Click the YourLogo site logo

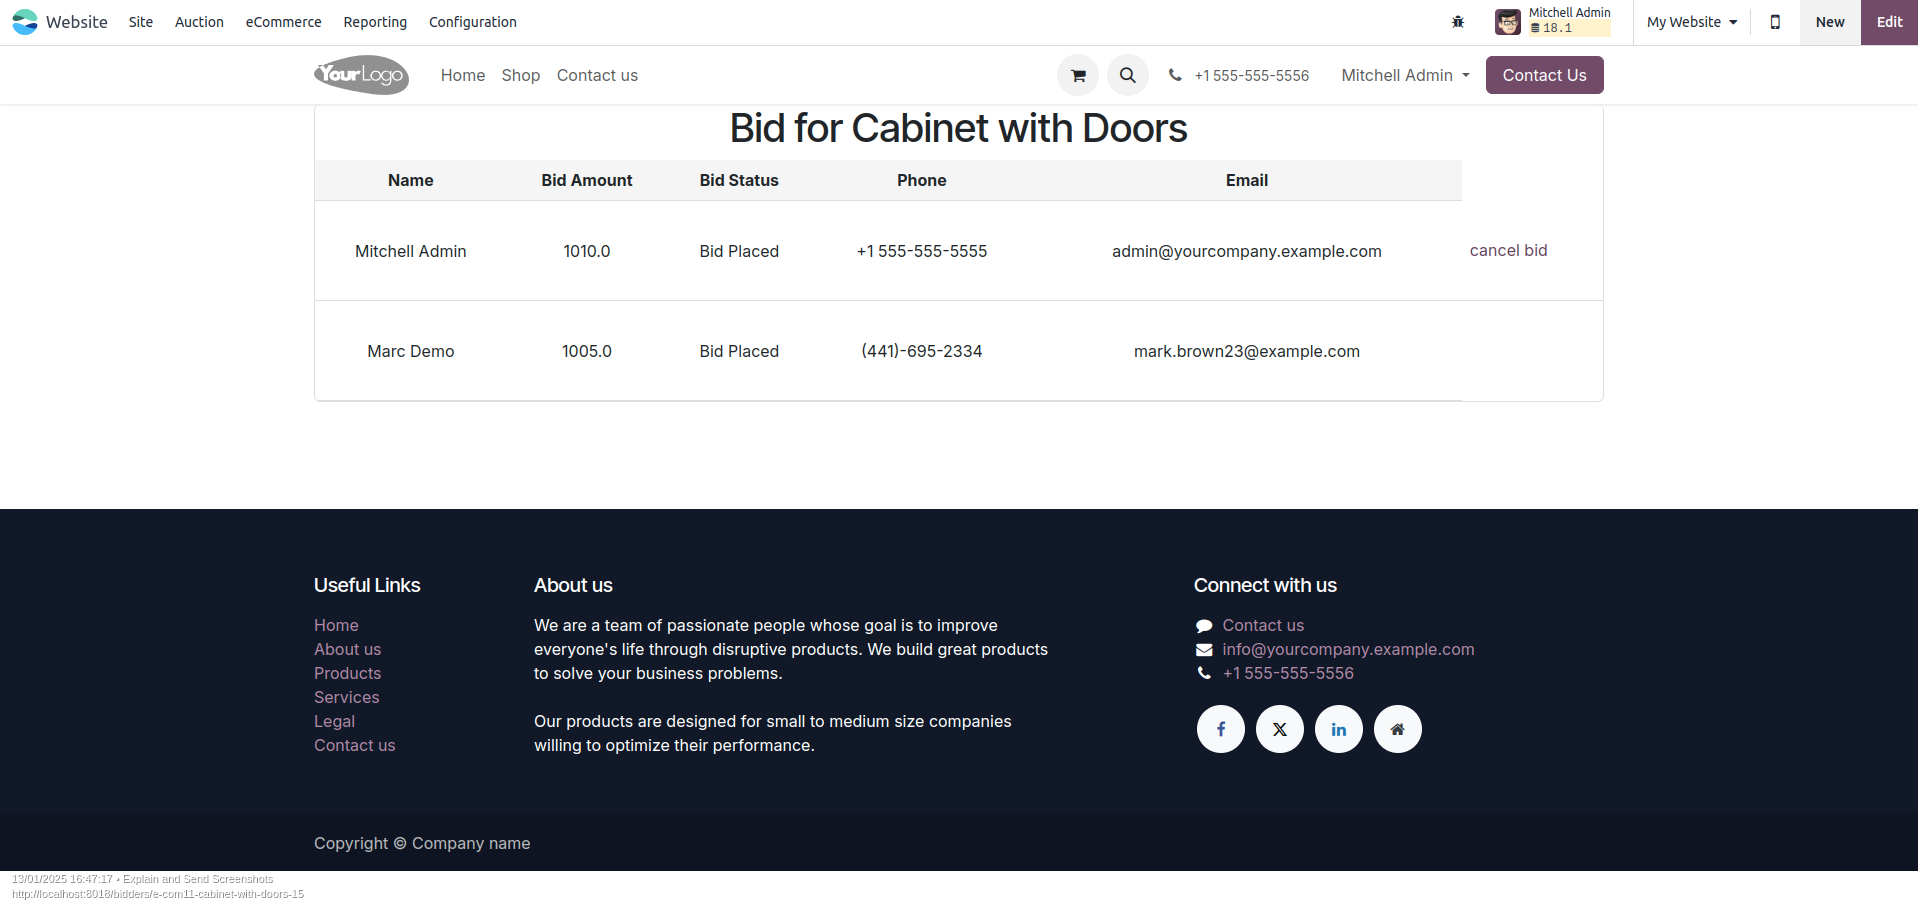point(362,75)
